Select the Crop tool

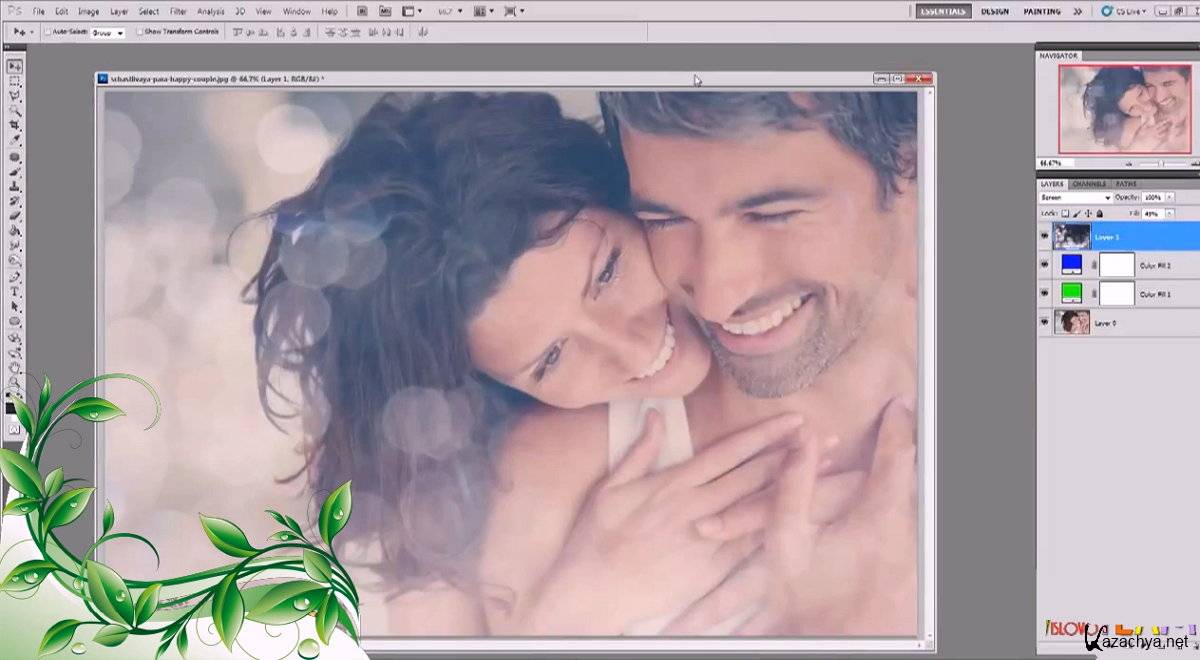point(15,126)
